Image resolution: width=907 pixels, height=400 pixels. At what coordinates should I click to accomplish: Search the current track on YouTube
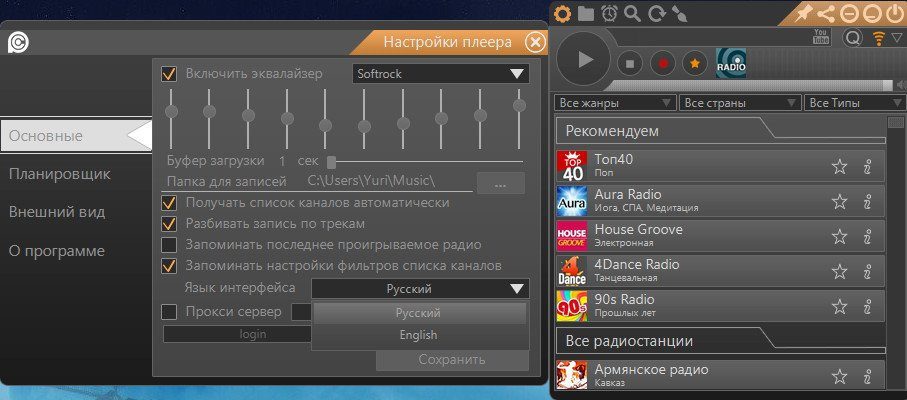pos(821,37)
